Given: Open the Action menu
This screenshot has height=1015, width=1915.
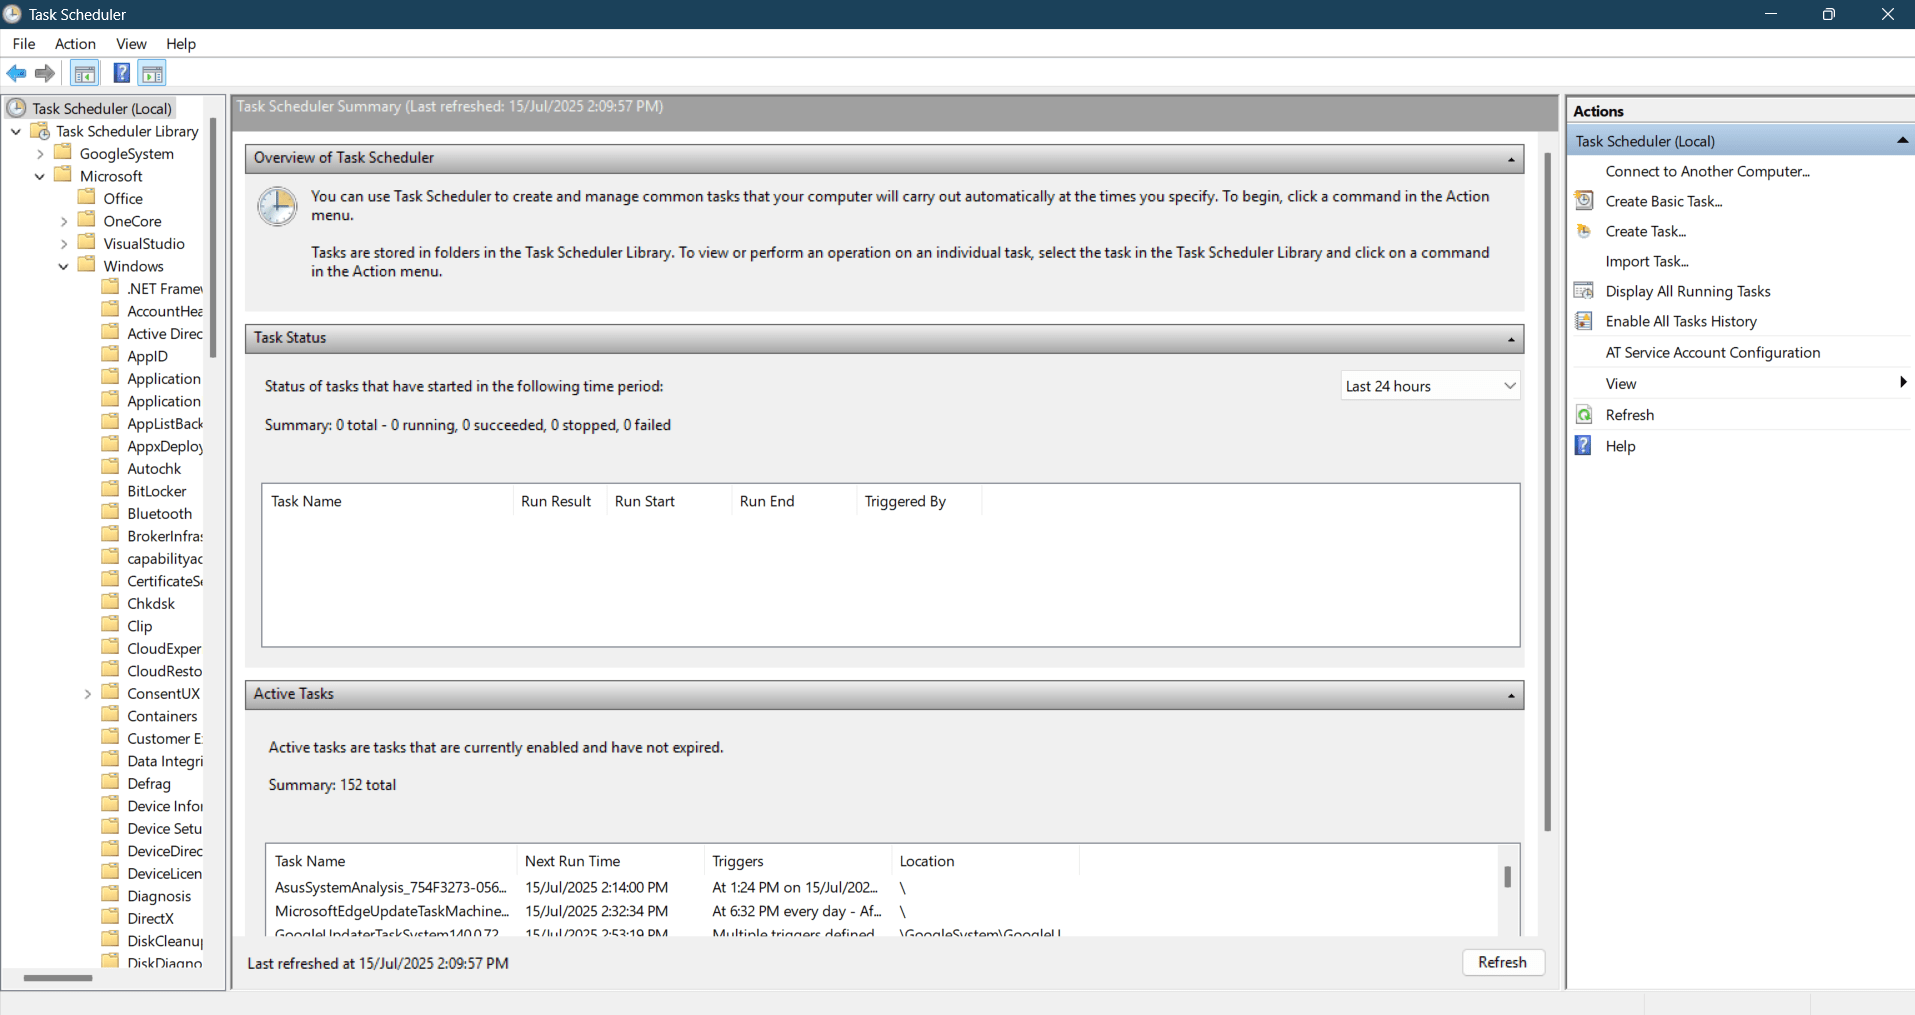Looking at the screenshot, I should pyautogui.click(x=75, y=44).
